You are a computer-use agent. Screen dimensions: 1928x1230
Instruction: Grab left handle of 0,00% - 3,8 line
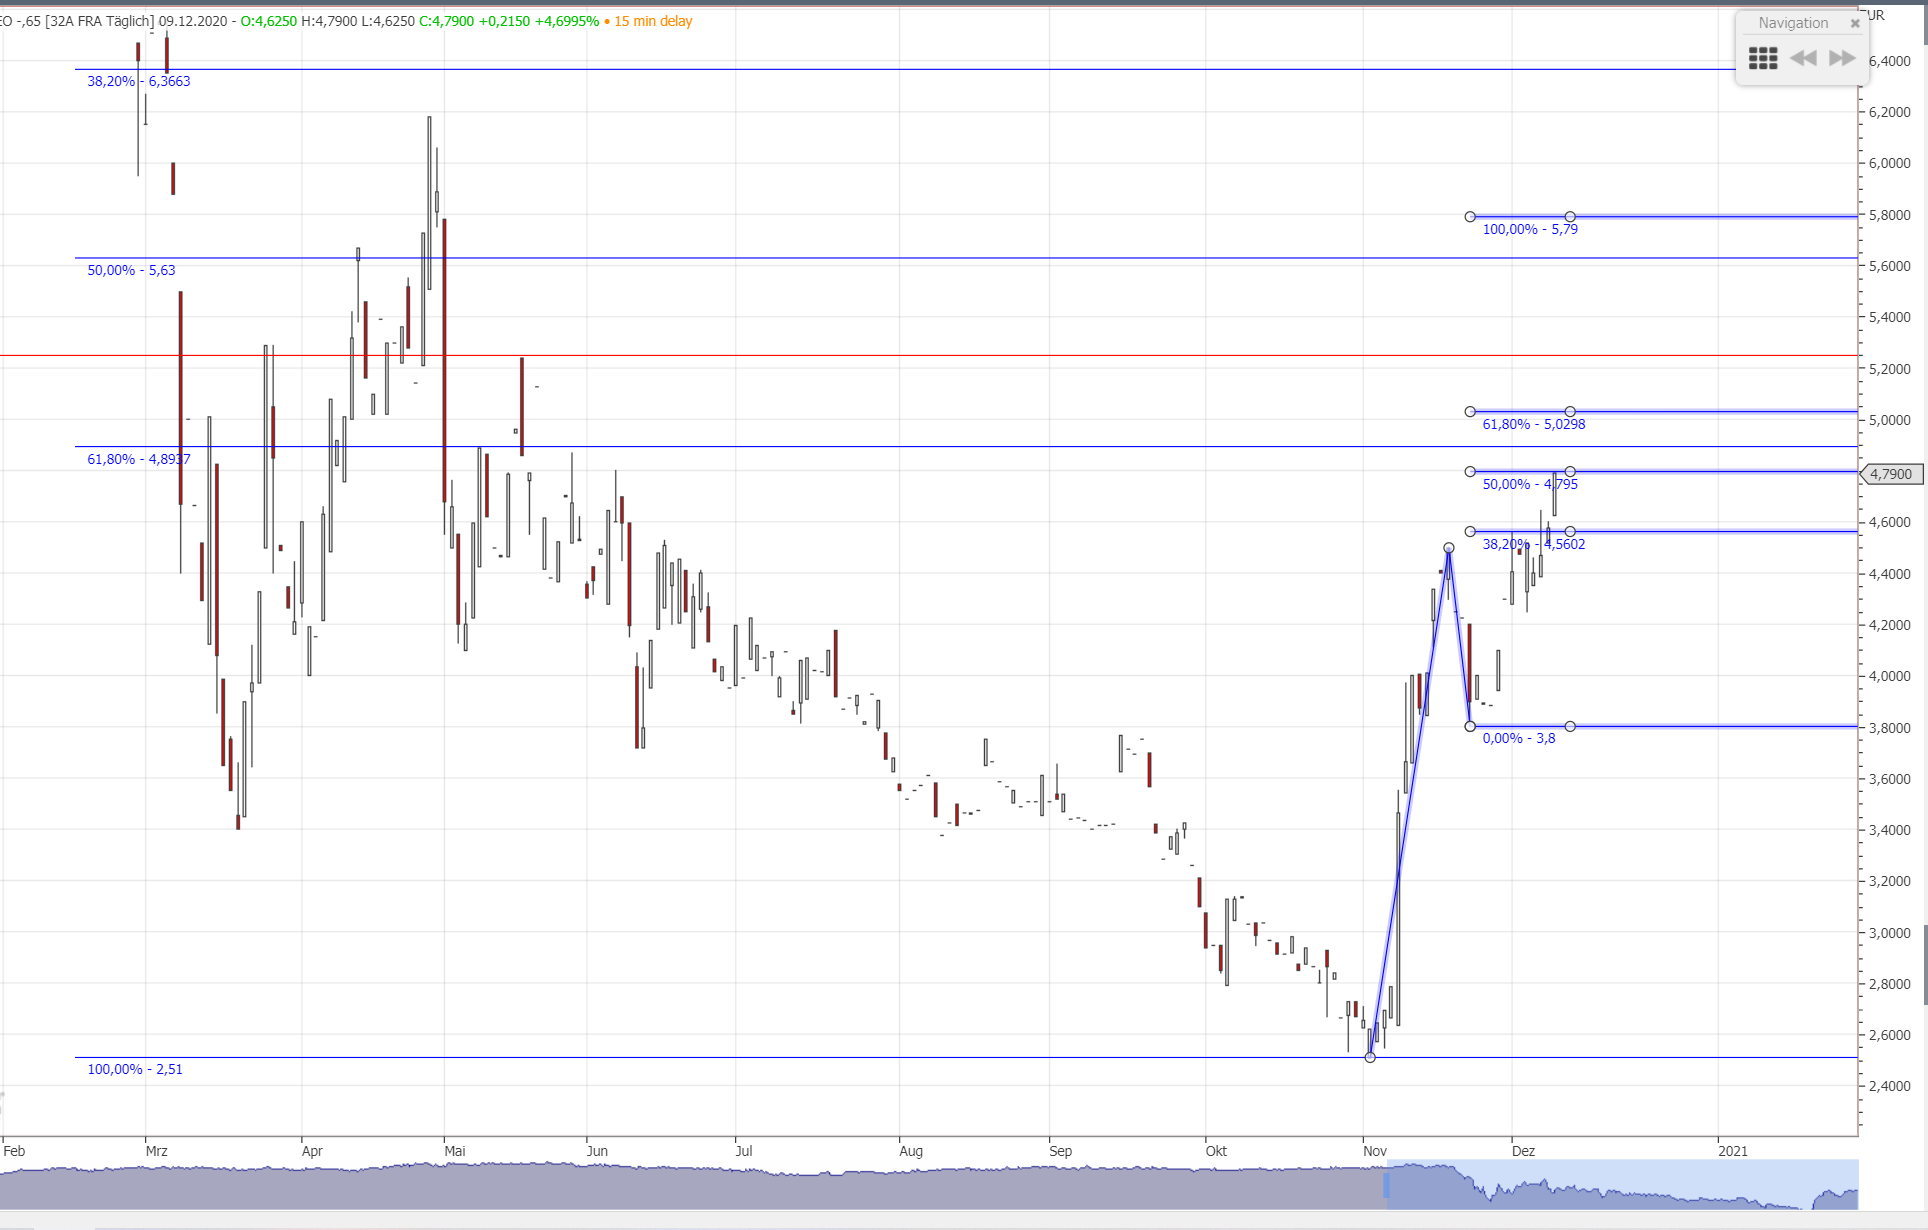tap(1470, 727)
